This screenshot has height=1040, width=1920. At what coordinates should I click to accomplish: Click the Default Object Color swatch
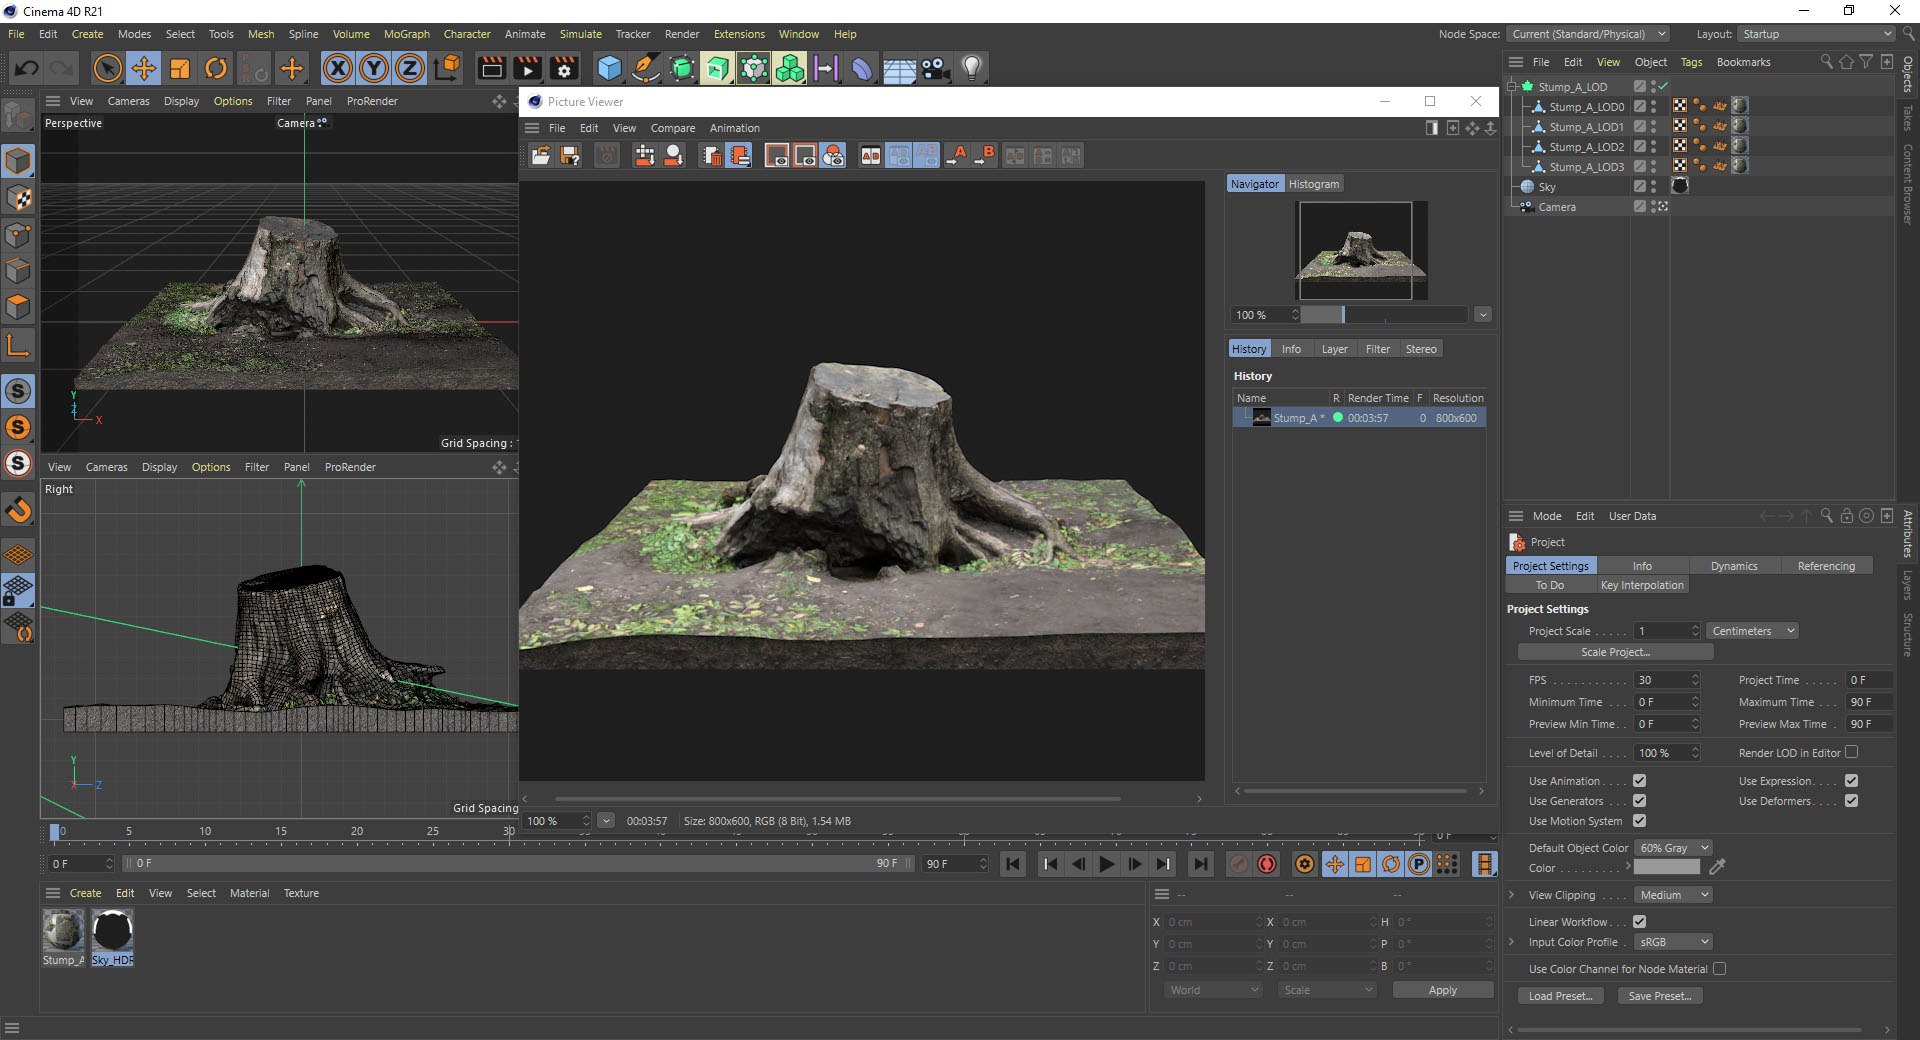1666,868
